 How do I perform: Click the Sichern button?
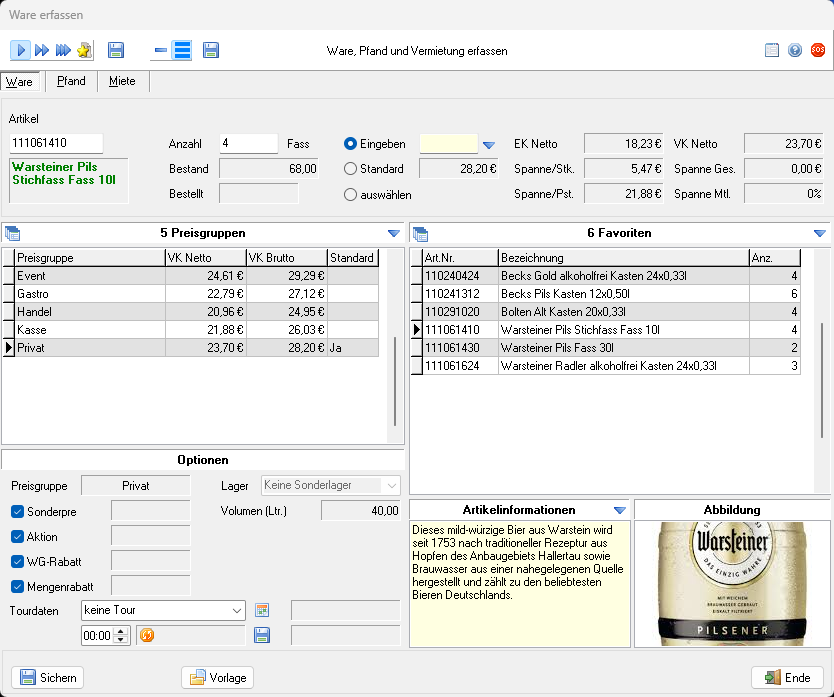[48, 677]
